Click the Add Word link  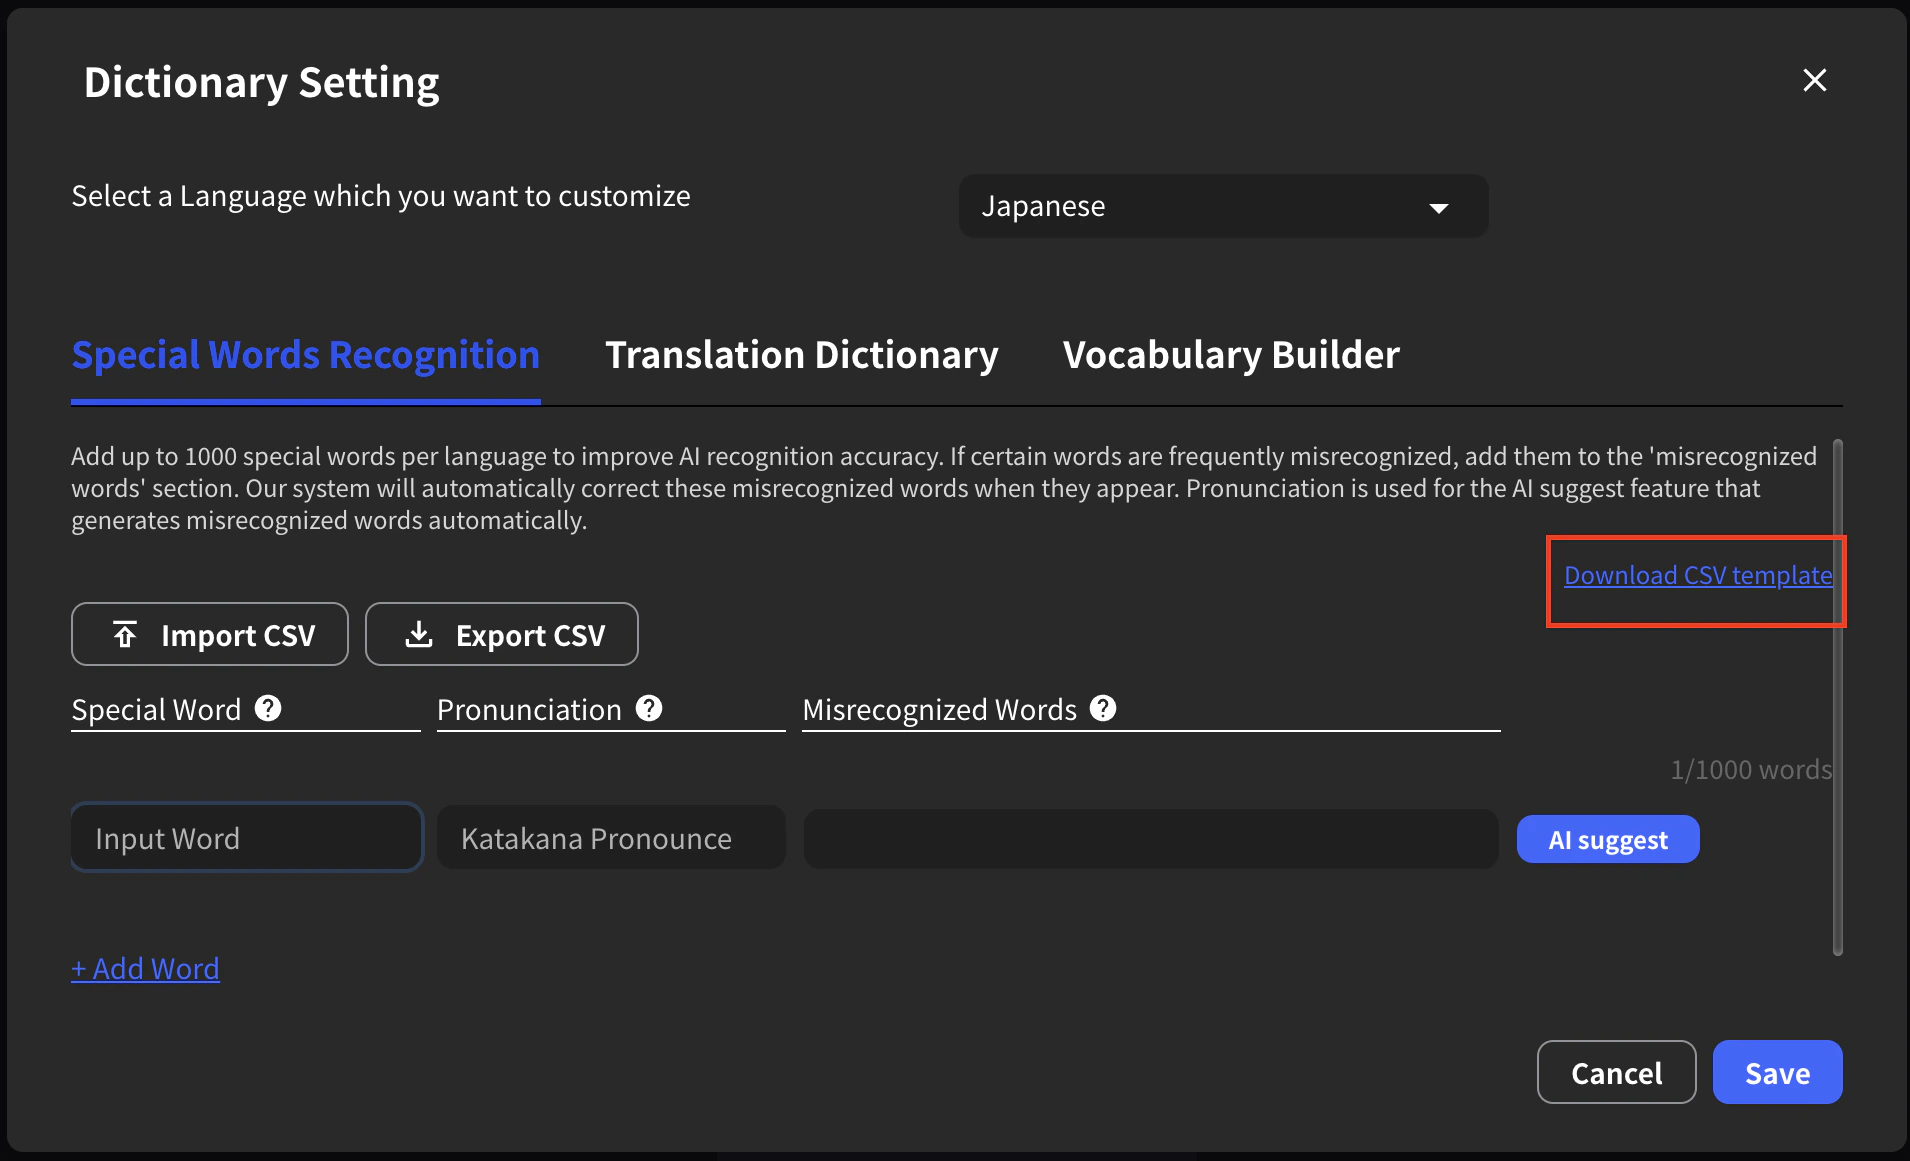coord(146,969)
